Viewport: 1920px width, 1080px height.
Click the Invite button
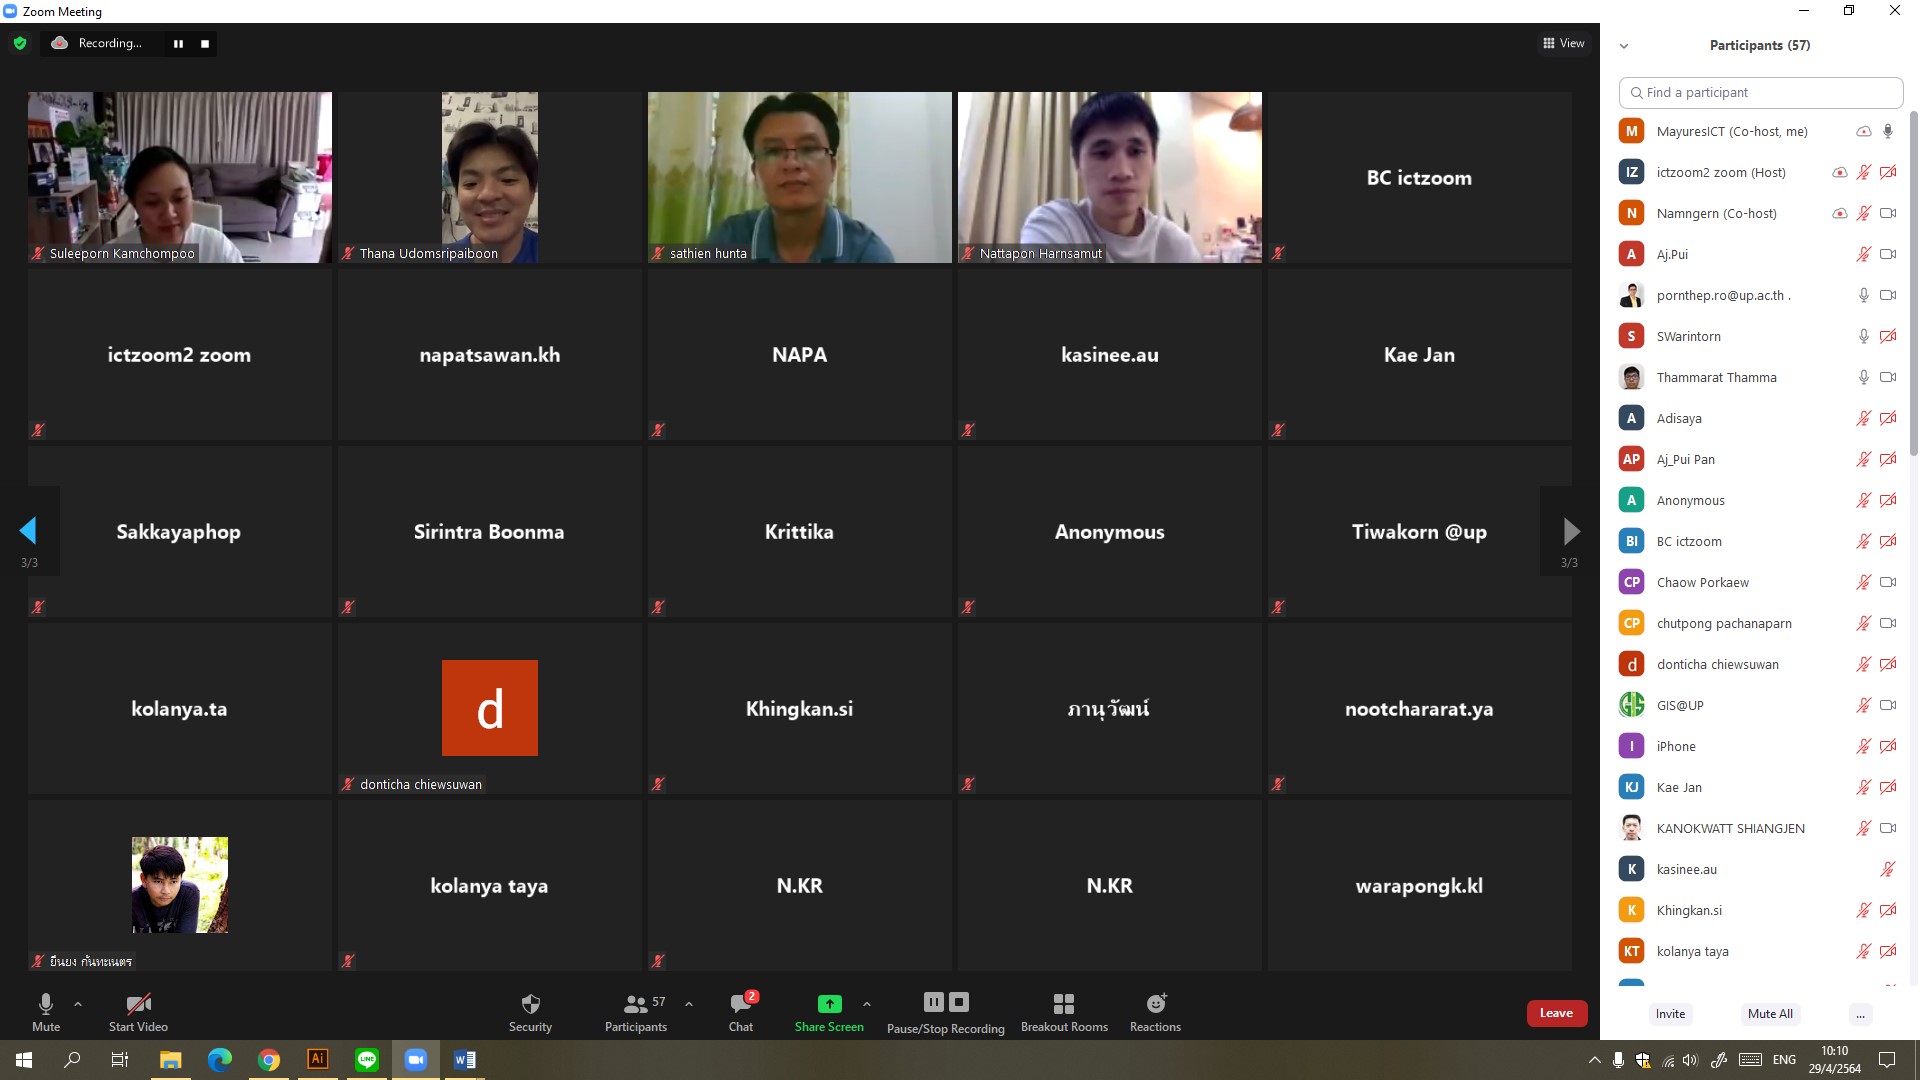1670,1014
